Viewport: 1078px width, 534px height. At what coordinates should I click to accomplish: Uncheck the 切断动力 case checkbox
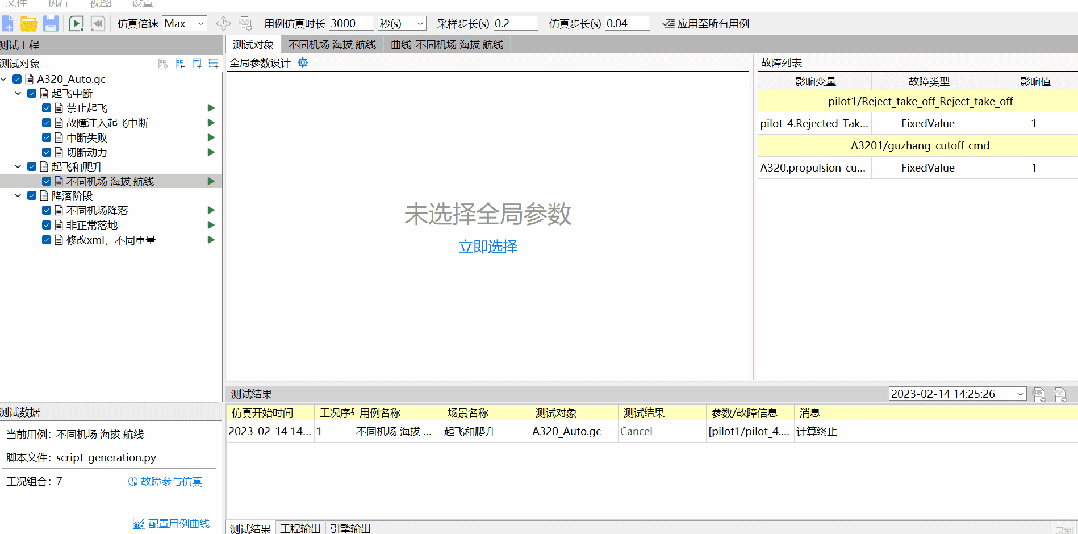click(x=46, y=152)
